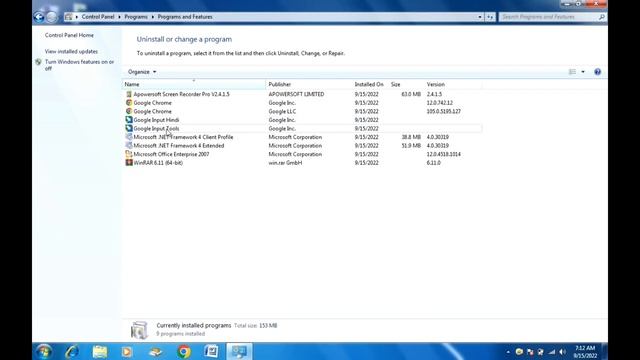Click the shield icon beside Windows features
This screenshot has height=360, width=640.
click(x=38, y=62)
